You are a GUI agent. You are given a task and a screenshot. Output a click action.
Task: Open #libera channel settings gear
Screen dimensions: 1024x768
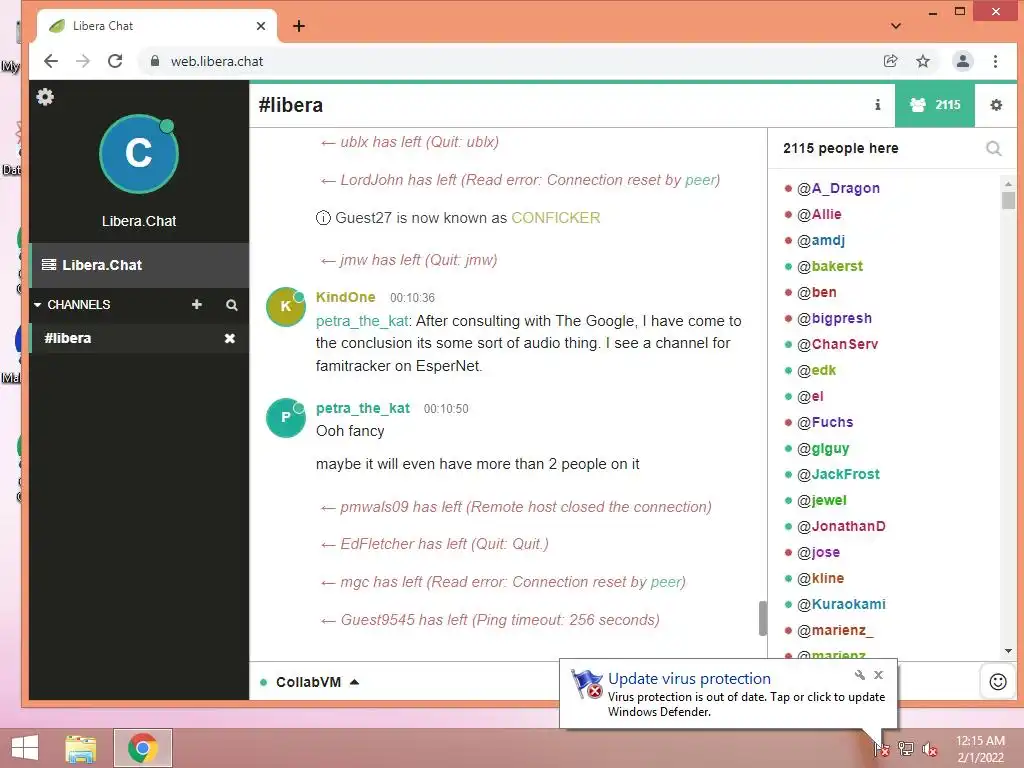(x=996, y=104)
